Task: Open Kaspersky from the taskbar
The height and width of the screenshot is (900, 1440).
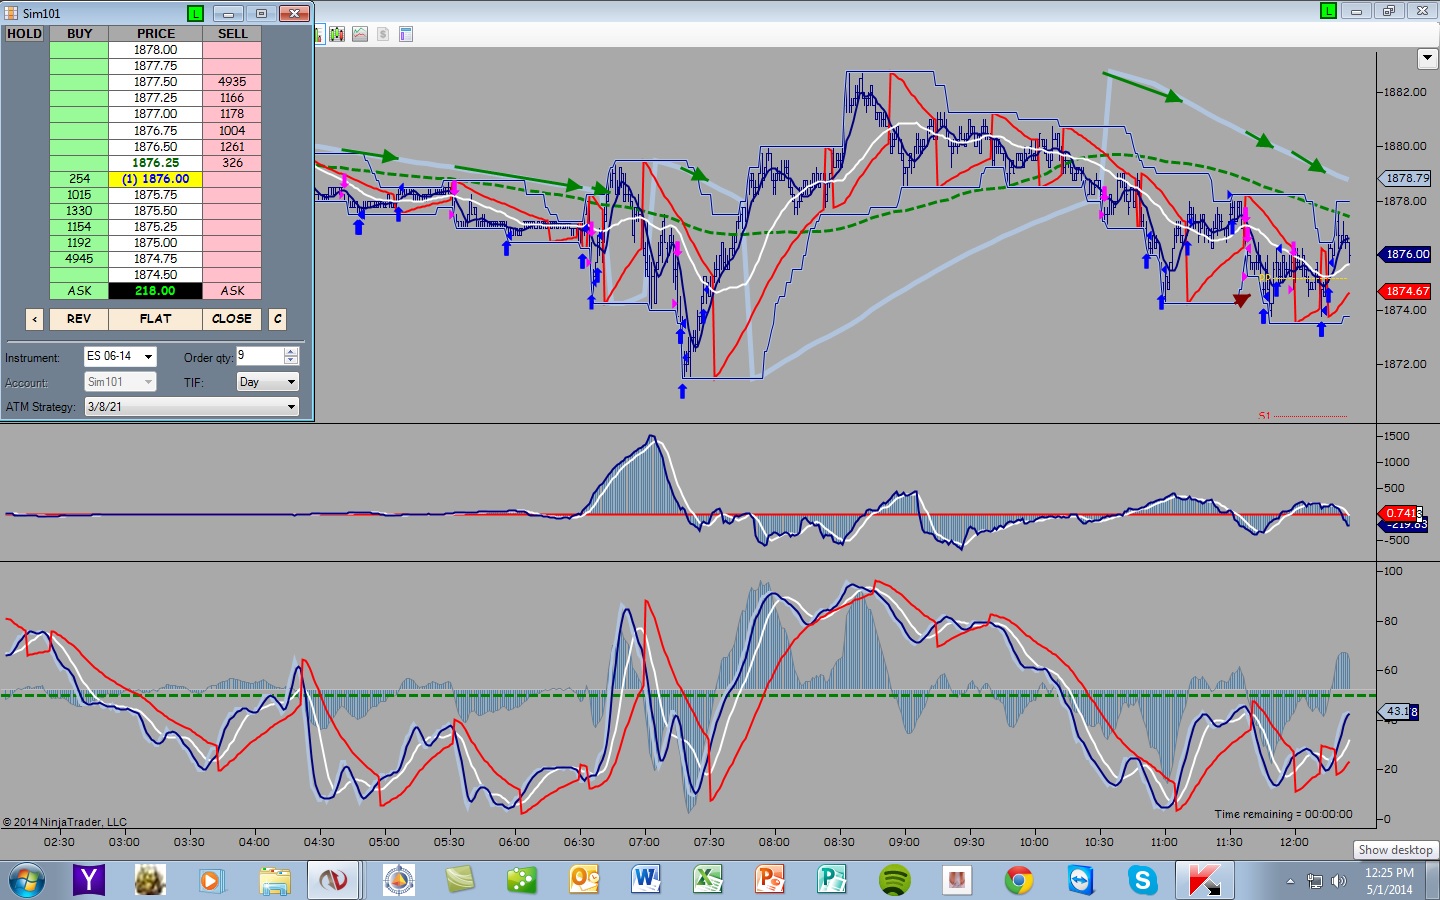Action: pos(1204,880)
